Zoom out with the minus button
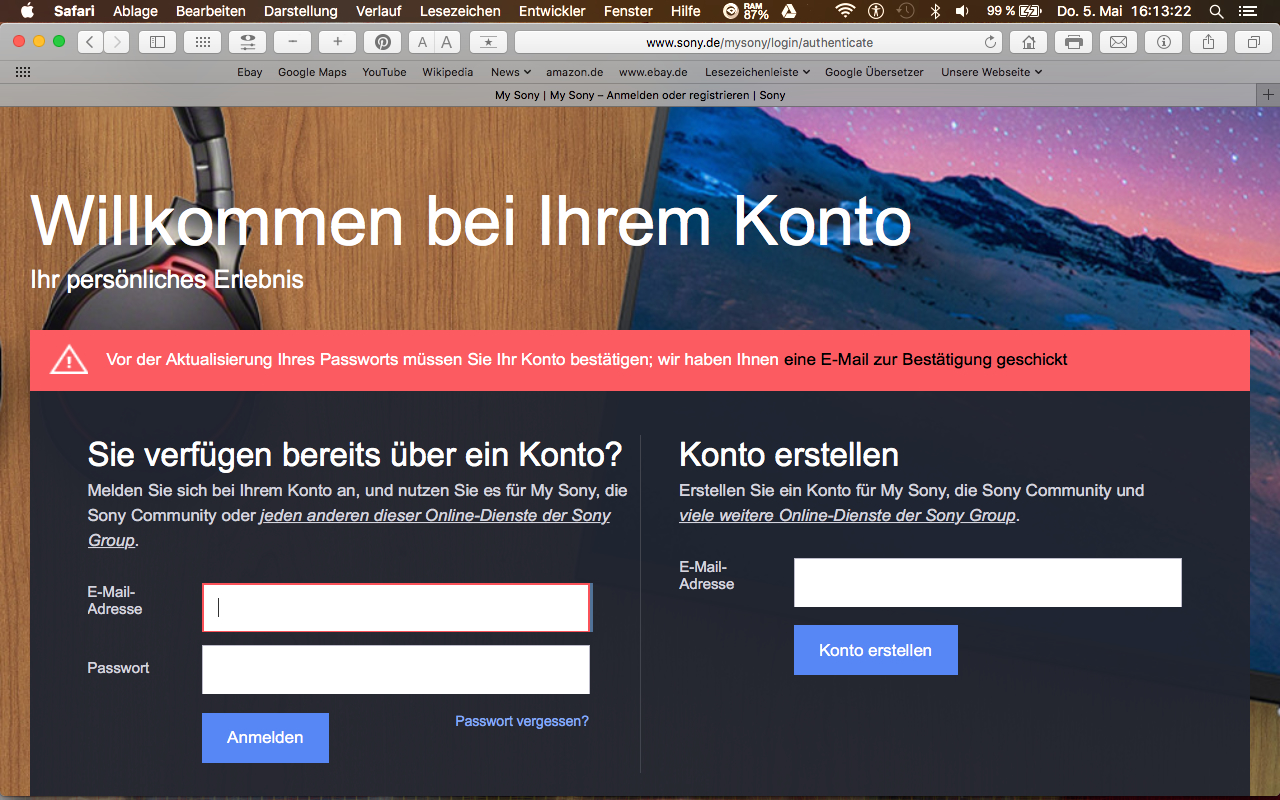Image resolution: width=1280 pixels, height=800 pixels. coord(292,42)
